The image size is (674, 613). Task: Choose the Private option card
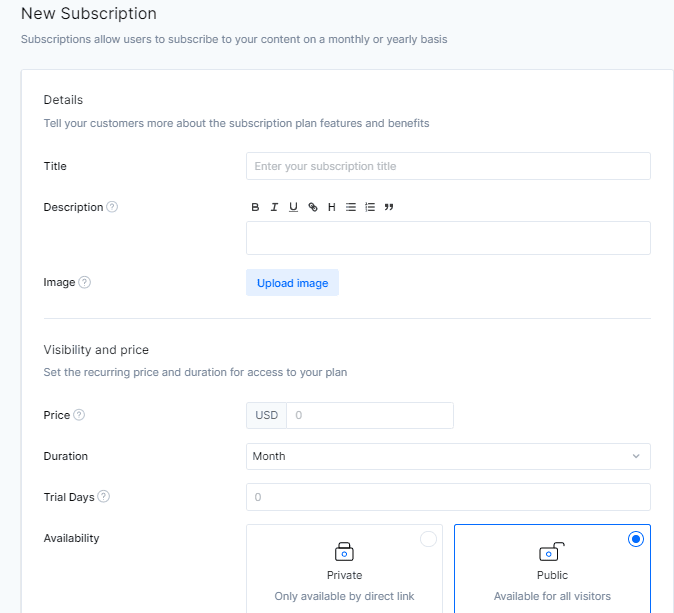344,569
